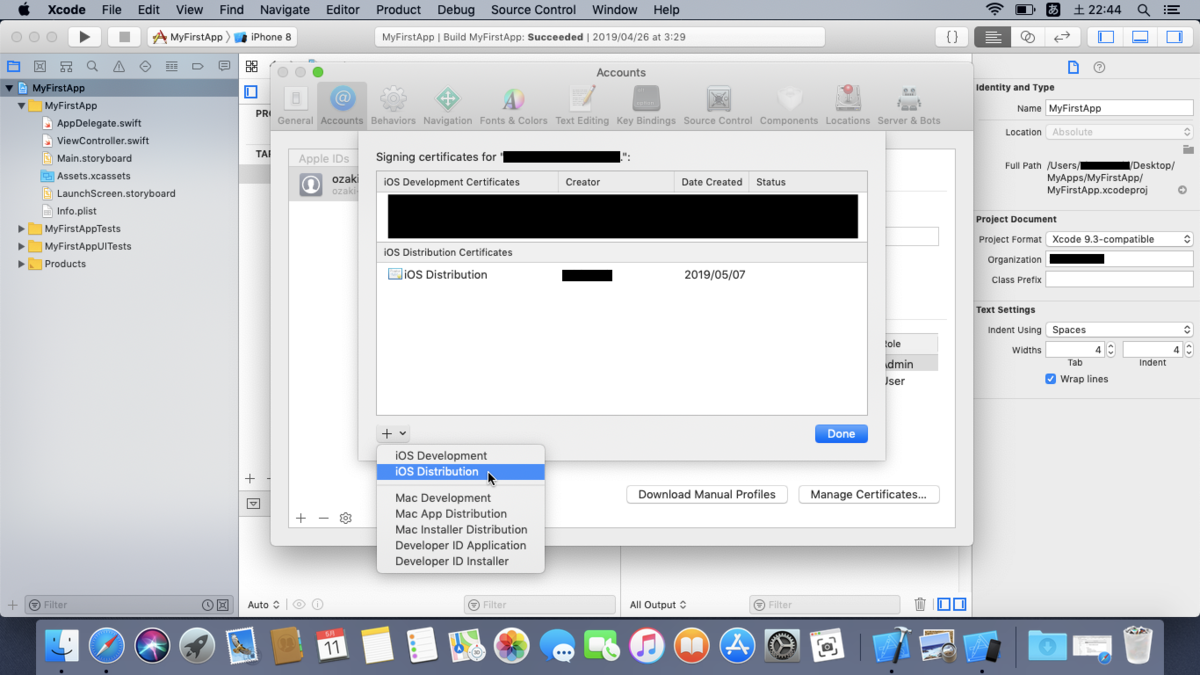Open the Location dropdown in inspector

(1119, 132)
